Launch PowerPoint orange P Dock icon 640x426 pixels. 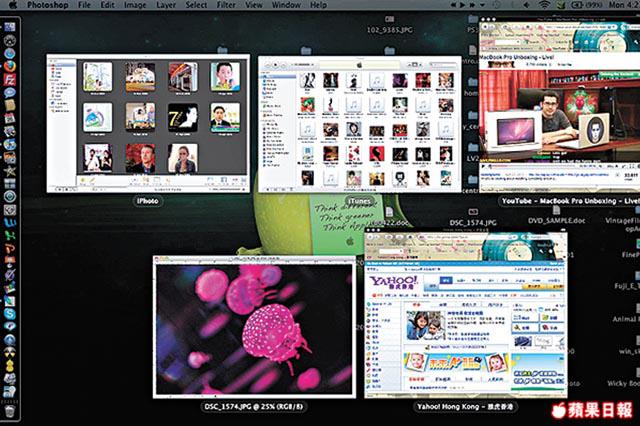9,248
